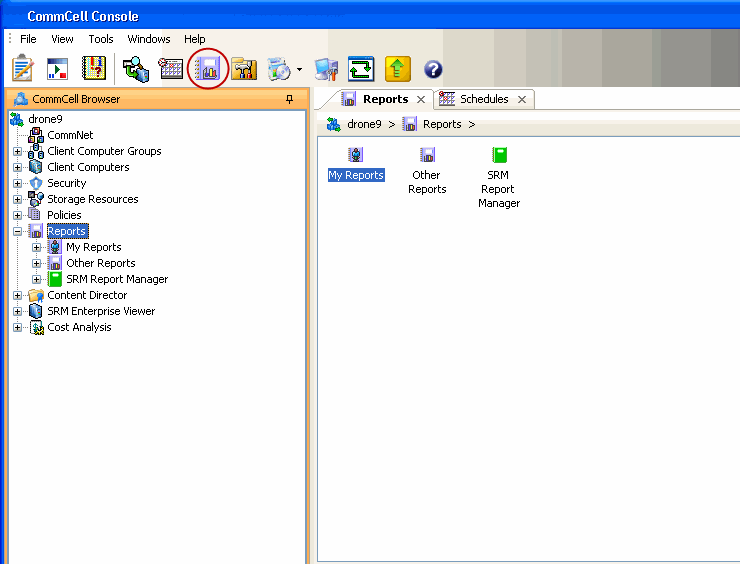Select CommNet in the browser tree

[x=70, y=135]
